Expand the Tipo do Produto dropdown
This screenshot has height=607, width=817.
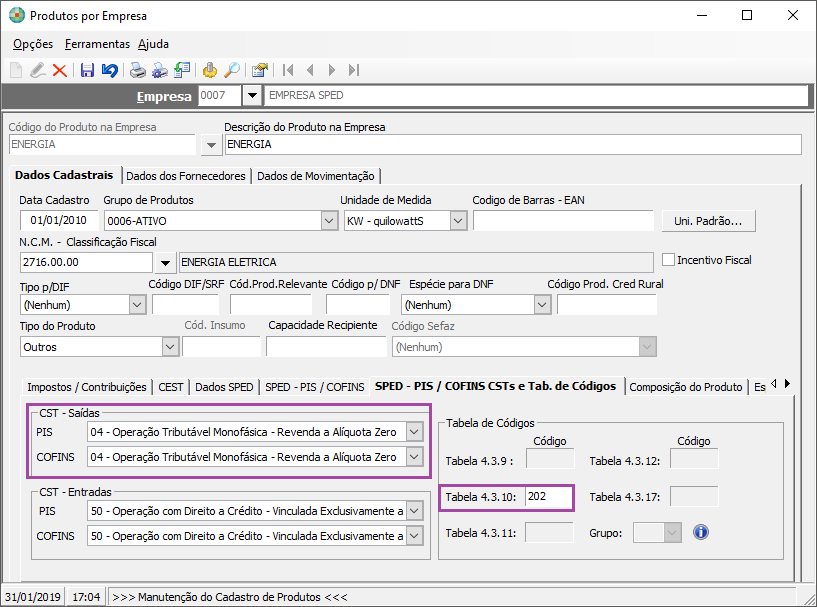click(x=169, y=347)
